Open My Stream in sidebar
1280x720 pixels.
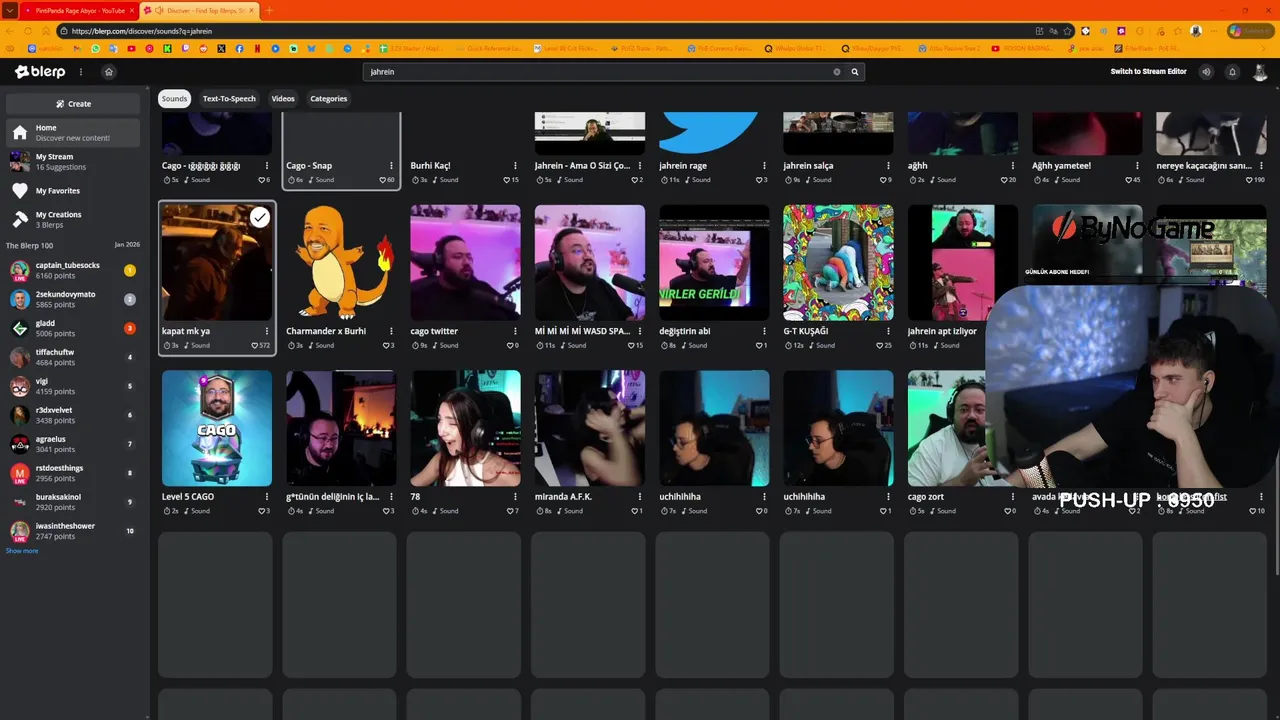tap(73, 162)
